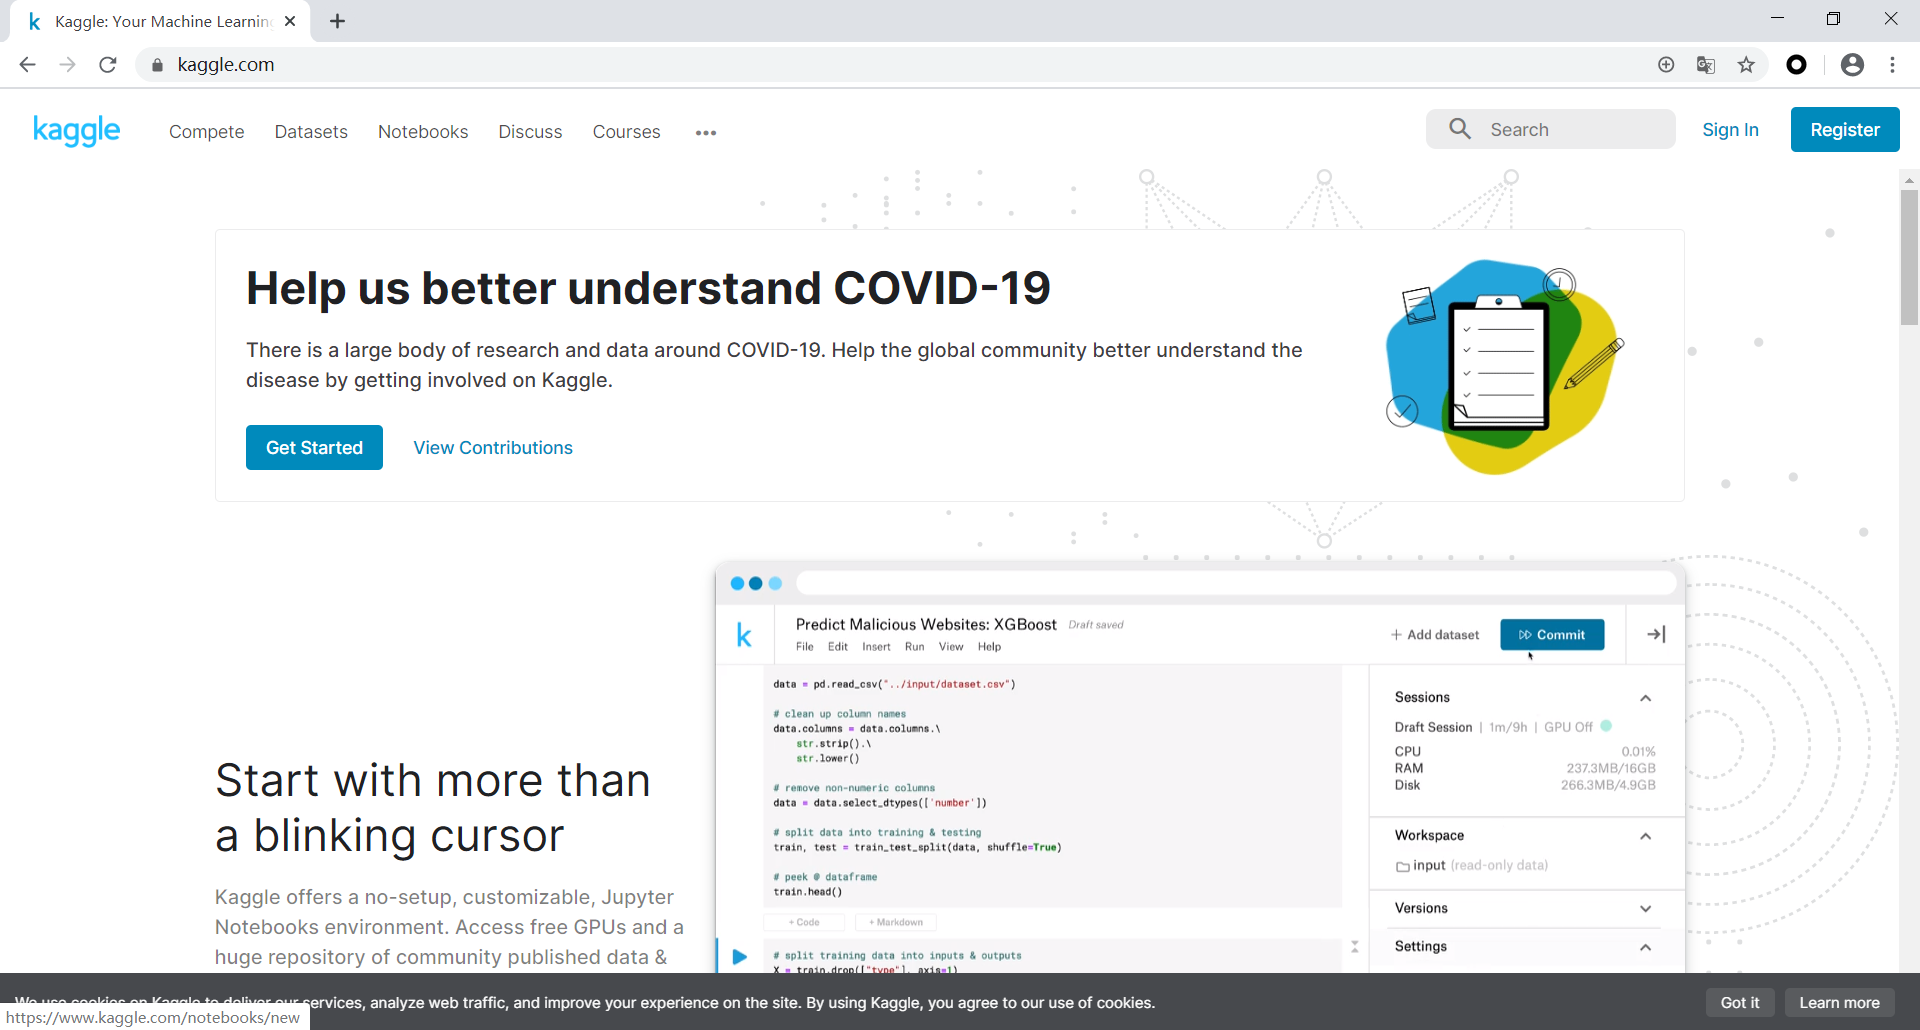Expand the Versions section
Screen dimensions: 1920x1030
coord(1645,909)
